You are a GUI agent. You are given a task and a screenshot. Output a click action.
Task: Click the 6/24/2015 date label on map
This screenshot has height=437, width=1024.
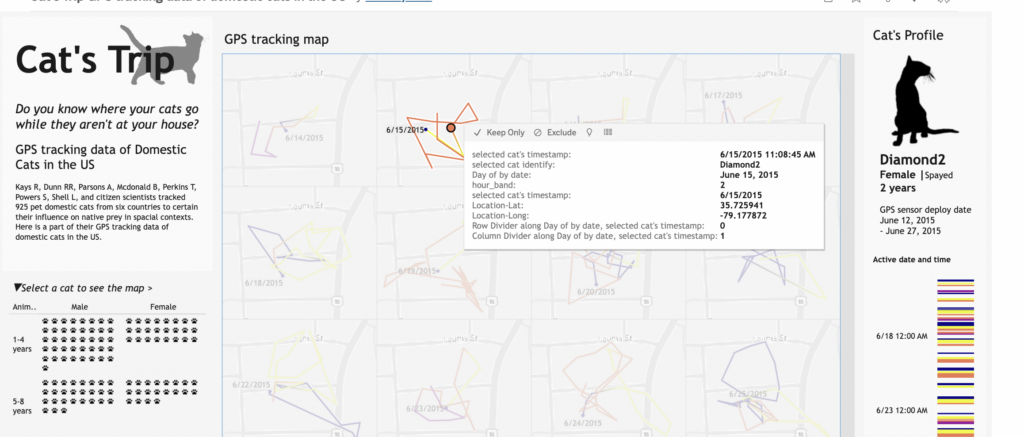581,423
